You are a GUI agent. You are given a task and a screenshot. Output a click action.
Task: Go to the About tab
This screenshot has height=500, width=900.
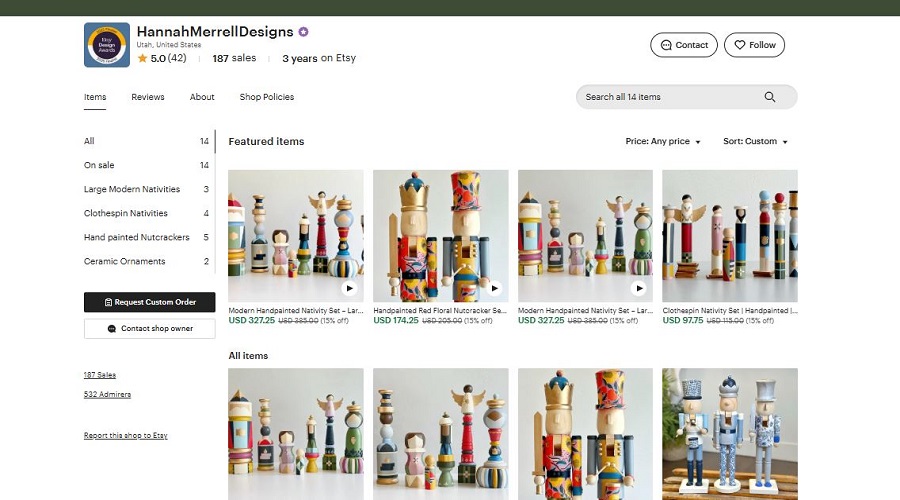point(202,97)
